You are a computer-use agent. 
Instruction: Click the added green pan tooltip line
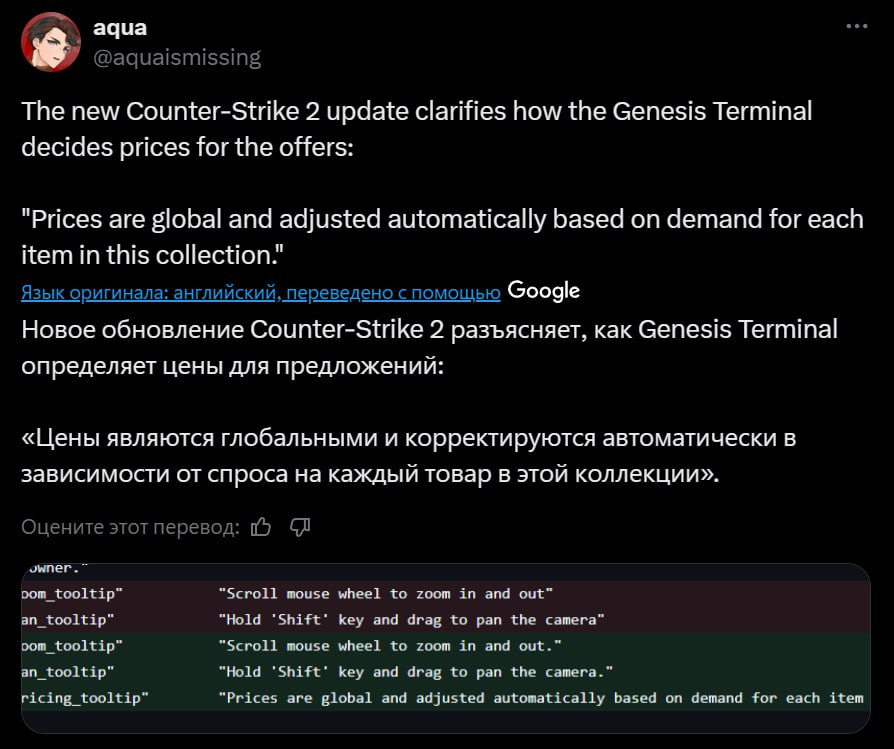coord(416,672)
